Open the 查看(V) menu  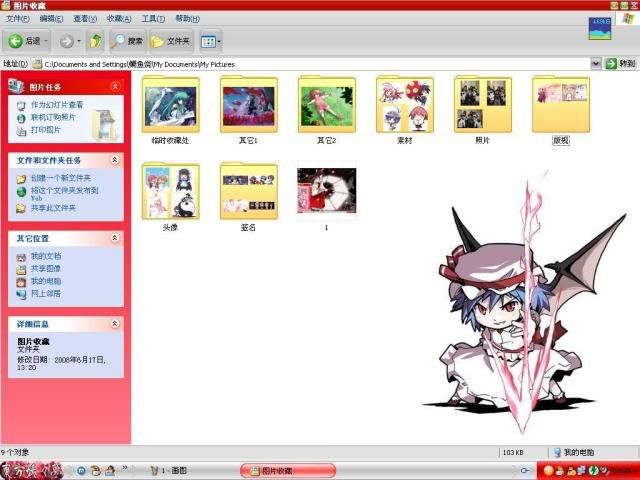[85, 19]
